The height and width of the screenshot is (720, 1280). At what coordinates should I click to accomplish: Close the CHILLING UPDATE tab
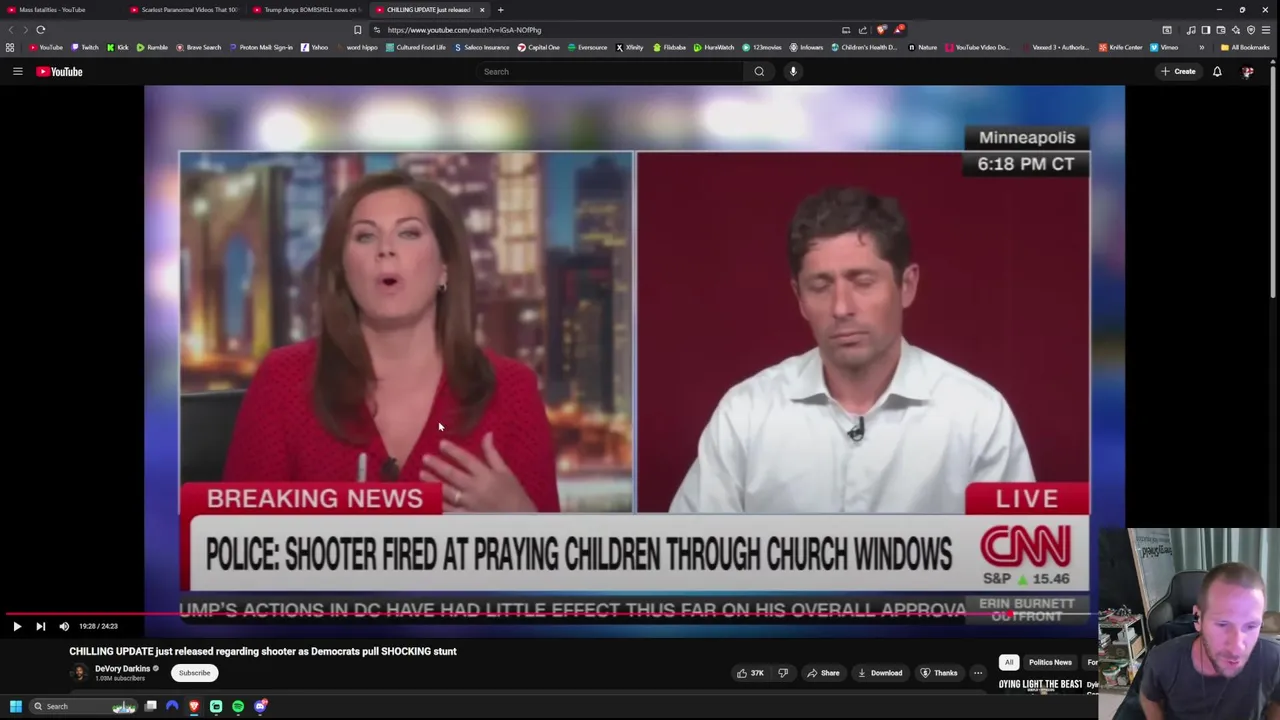[x=482, y=9]
